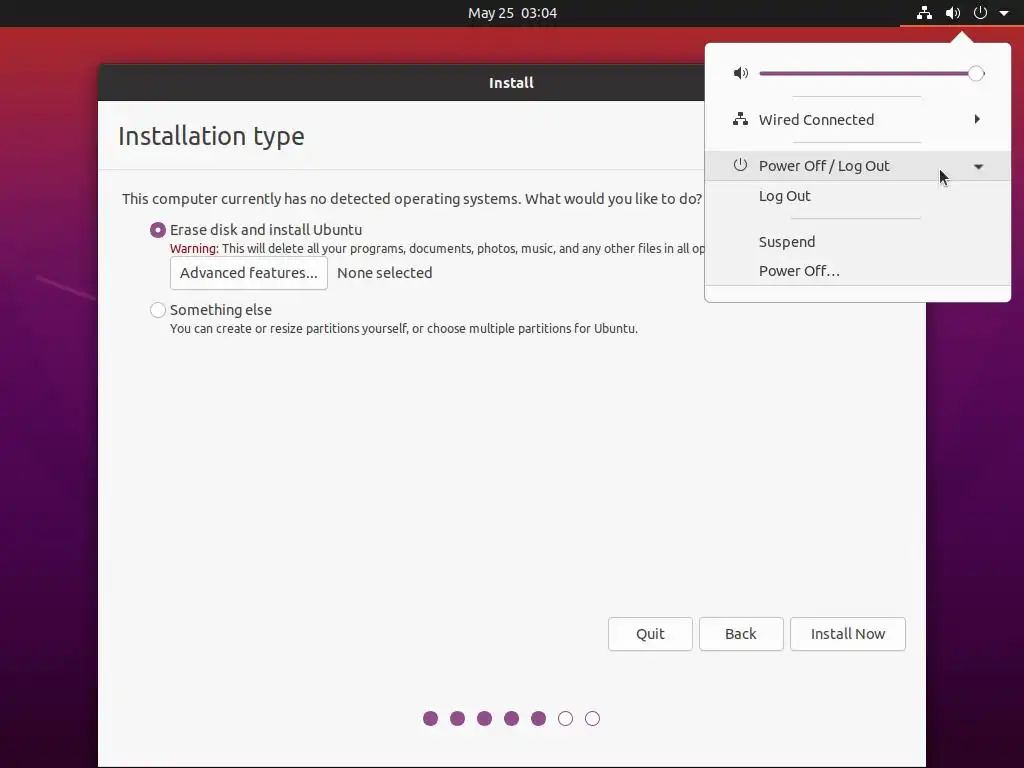The image size is (1024, 768).
Task: Click the wired network icon in the system menu
Action: click(740, 120)
